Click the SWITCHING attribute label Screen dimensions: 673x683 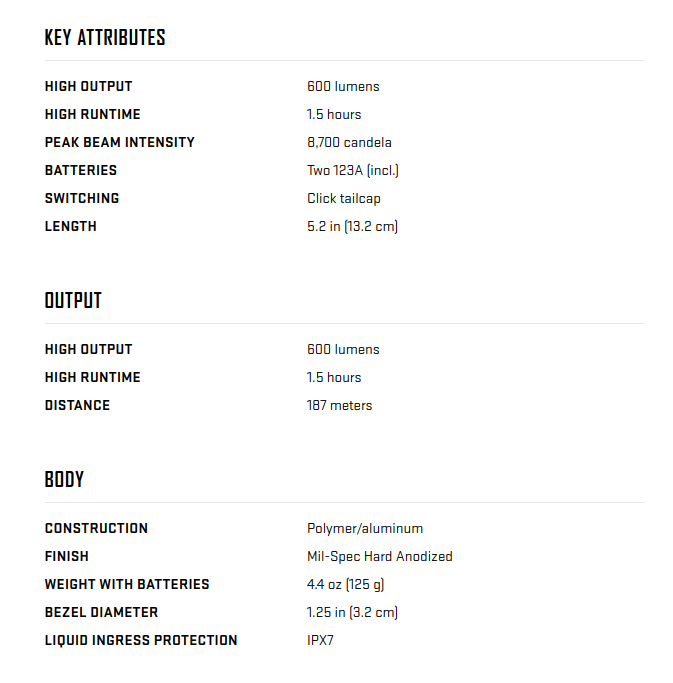tap(82, 199)
